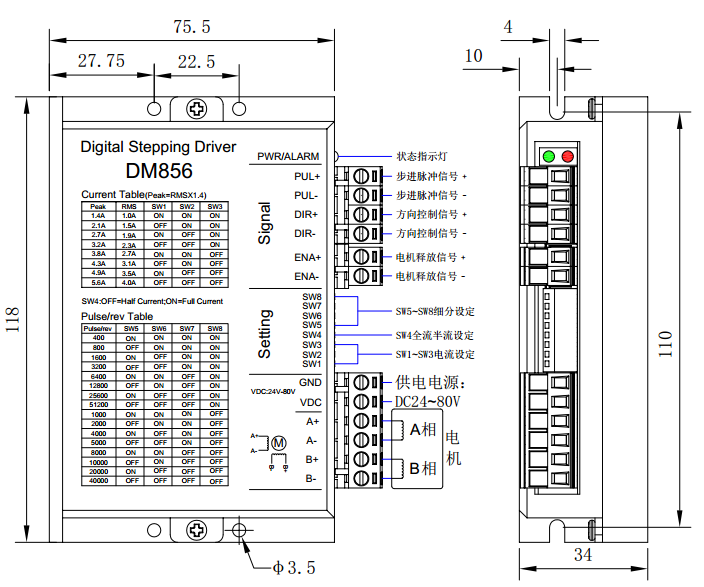Click the red alarm LED on the side view
704x587 pixels.
tap(568, 157)
